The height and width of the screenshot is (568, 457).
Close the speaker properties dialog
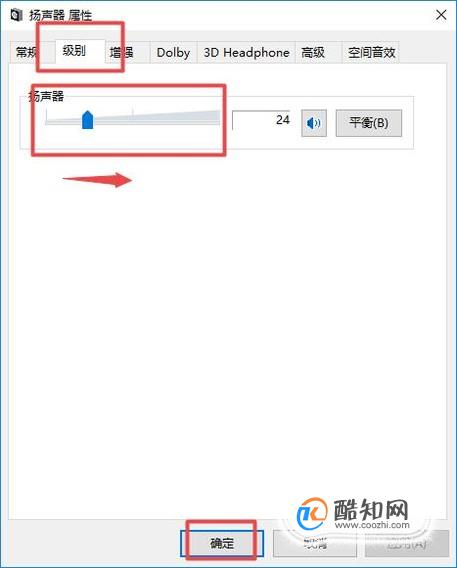[441, 15]
